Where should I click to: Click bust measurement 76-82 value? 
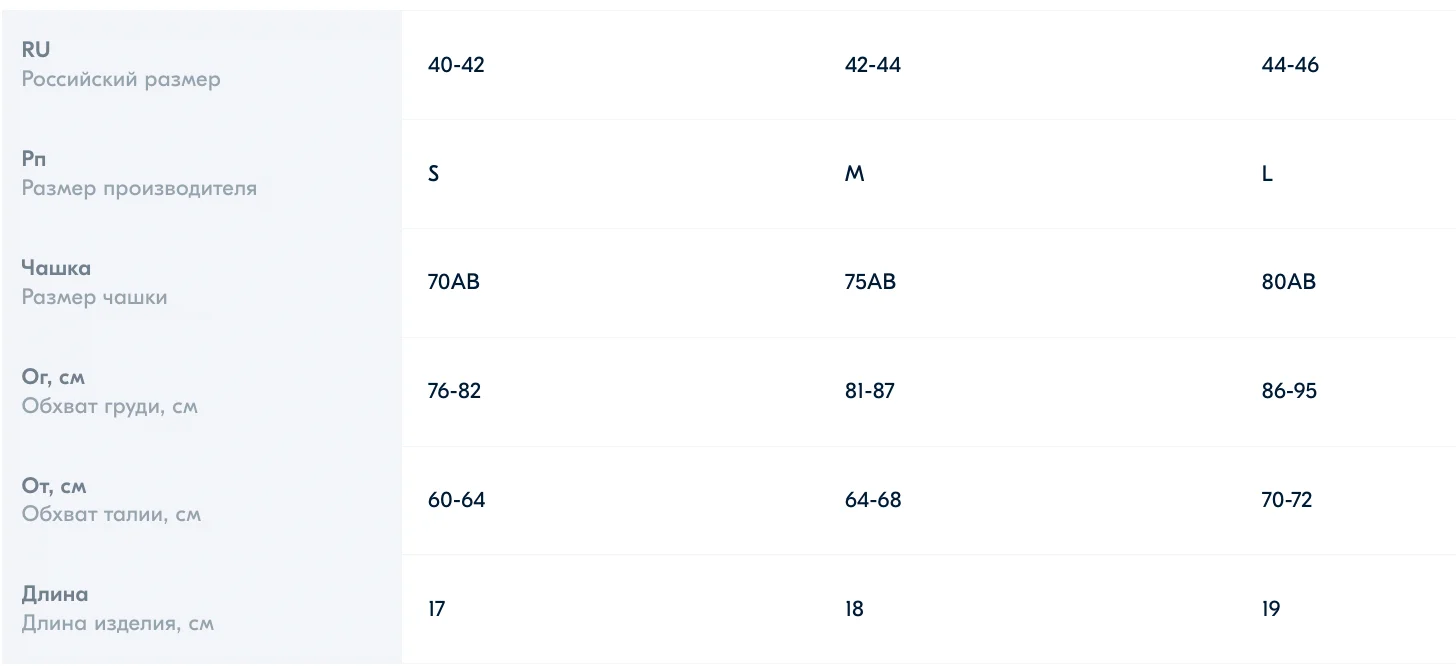click(454, 391)
